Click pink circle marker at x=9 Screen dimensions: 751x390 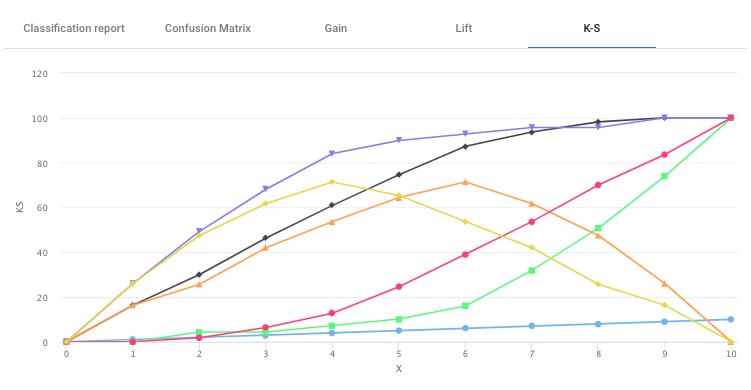[664, 155]
